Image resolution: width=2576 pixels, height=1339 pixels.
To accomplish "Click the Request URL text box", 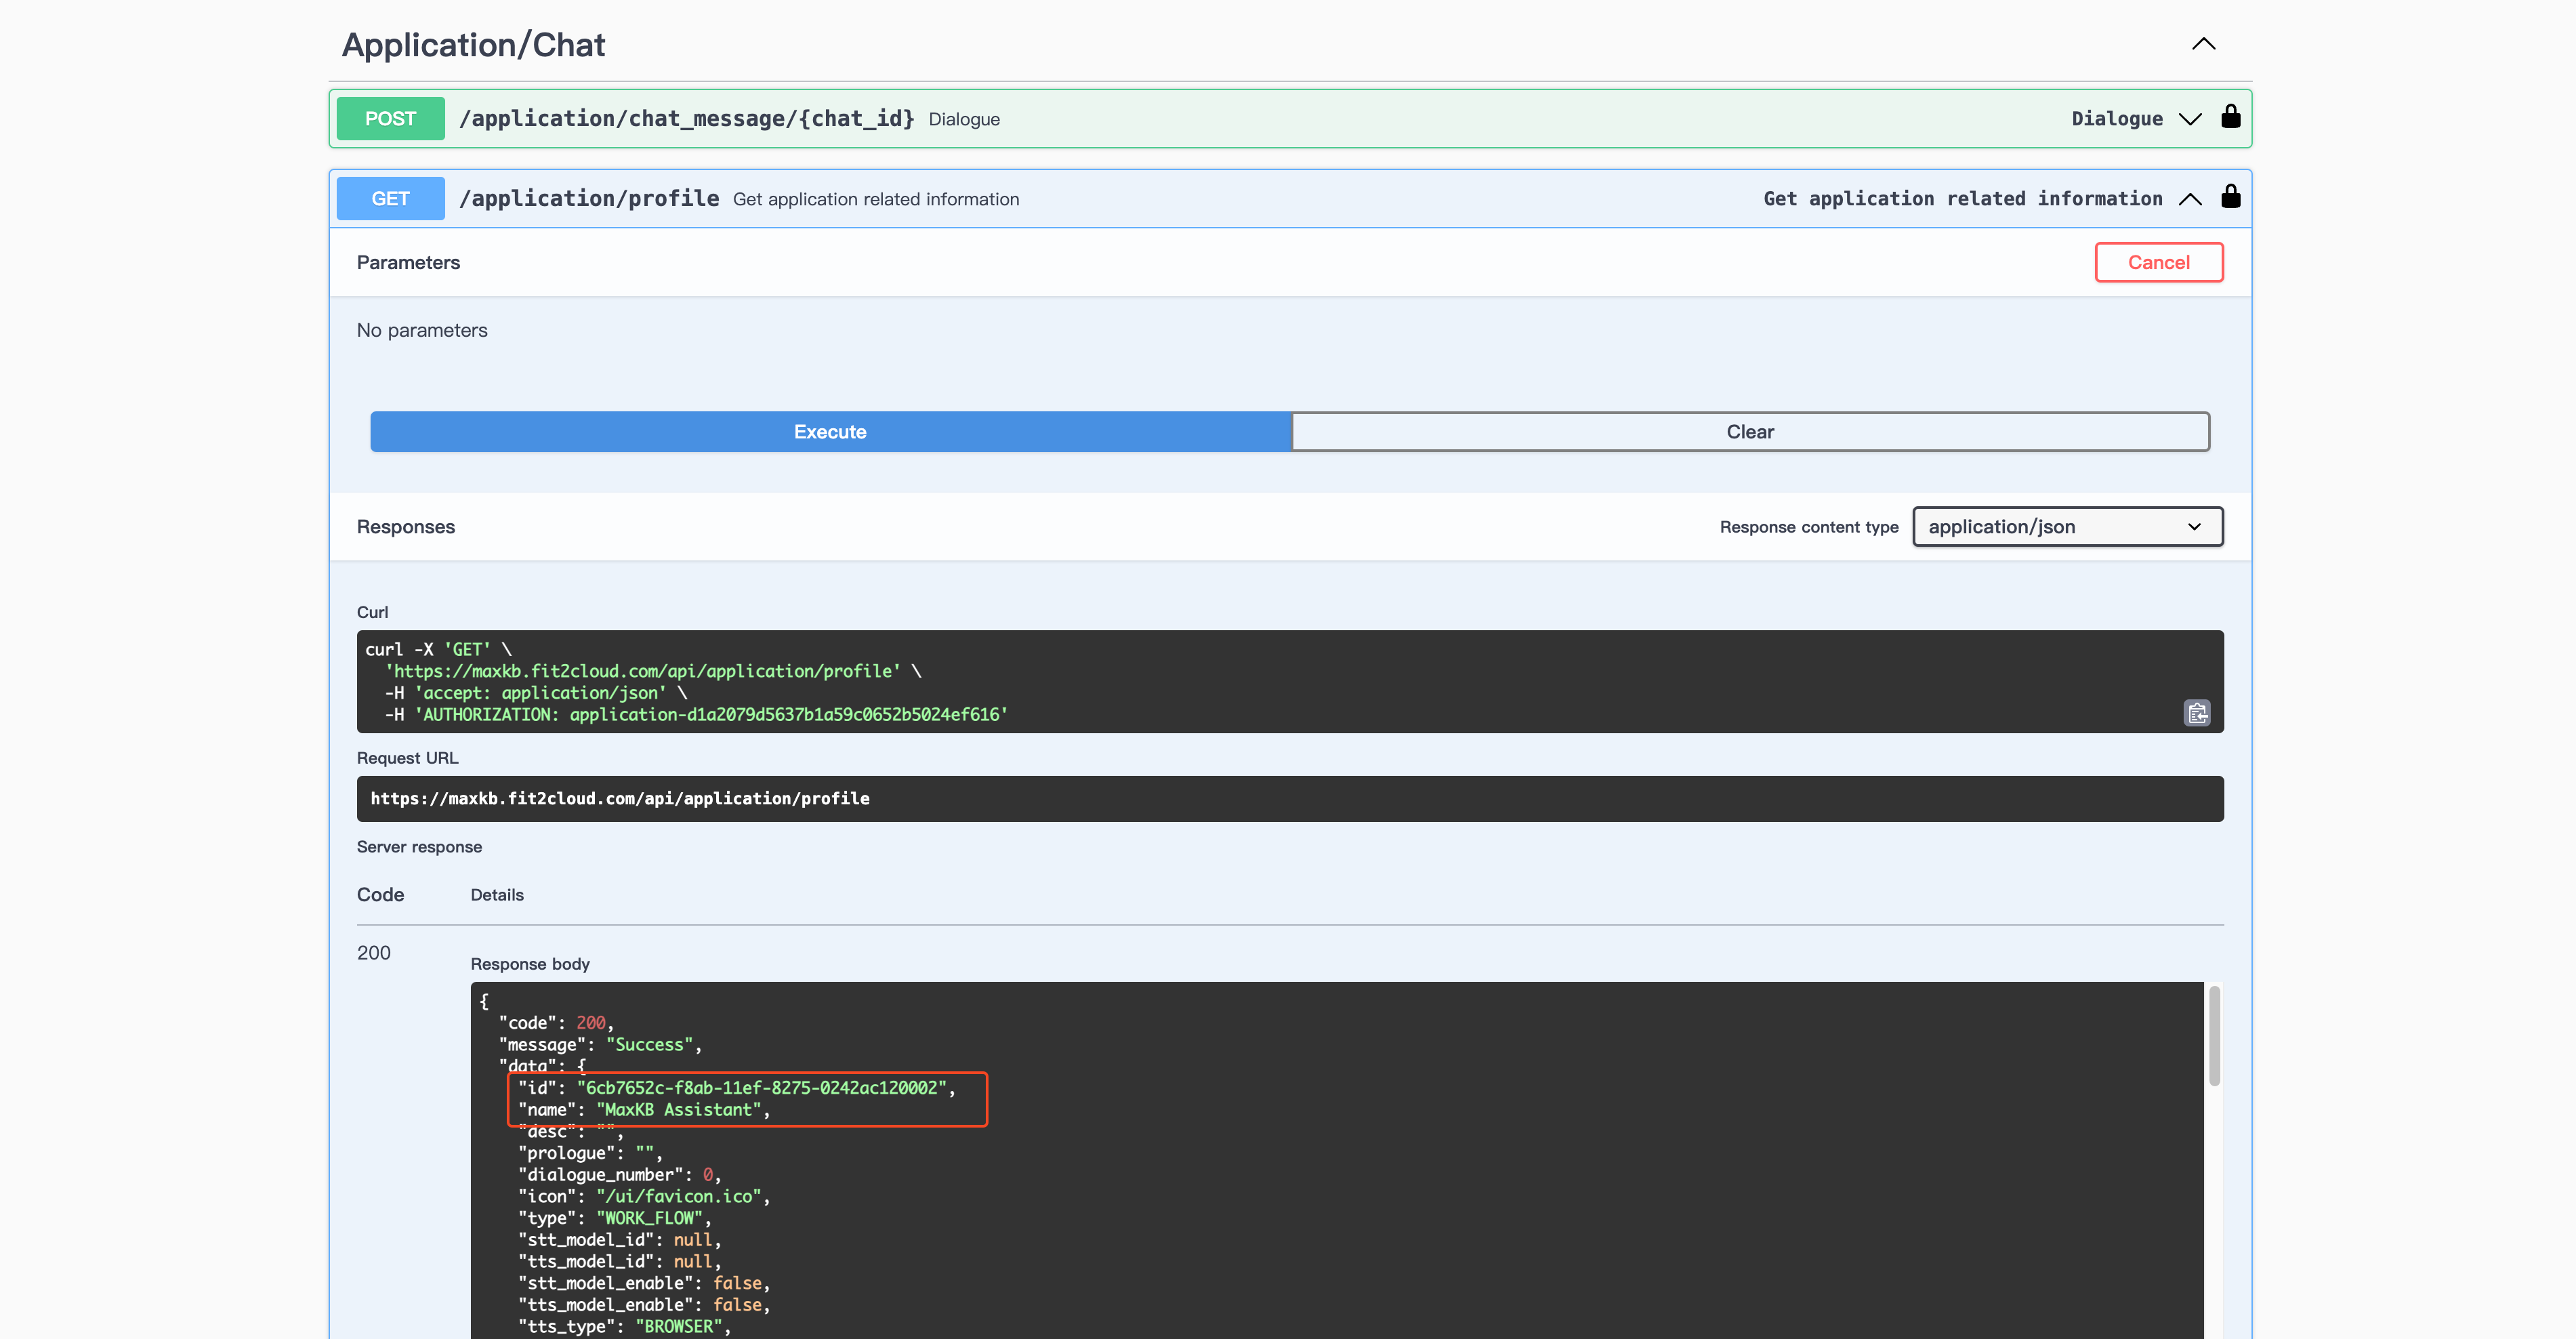I will pyautogui.click(x=1289, y=798).
